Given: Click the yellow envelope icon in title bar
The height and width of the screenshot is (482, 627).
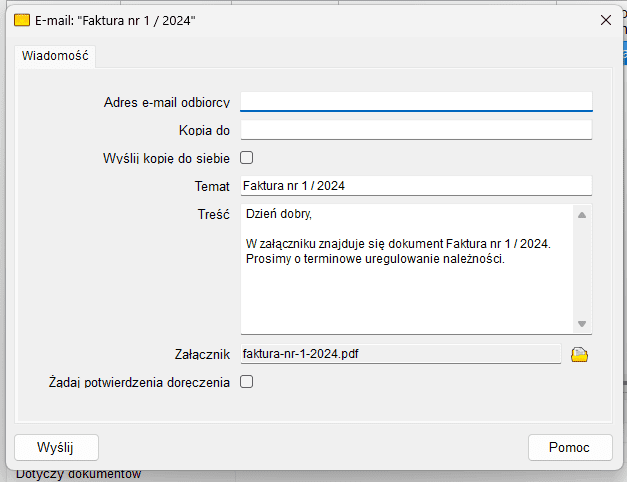Looking at the screenshot, I should [22, 20].
